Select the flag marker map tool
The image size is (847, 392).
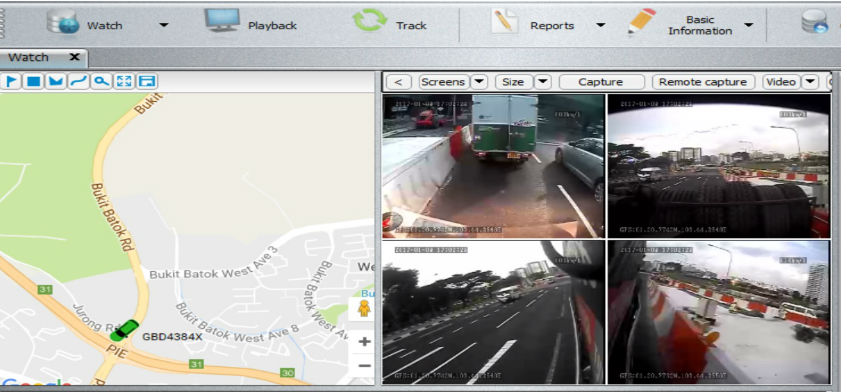pos(11,82)
